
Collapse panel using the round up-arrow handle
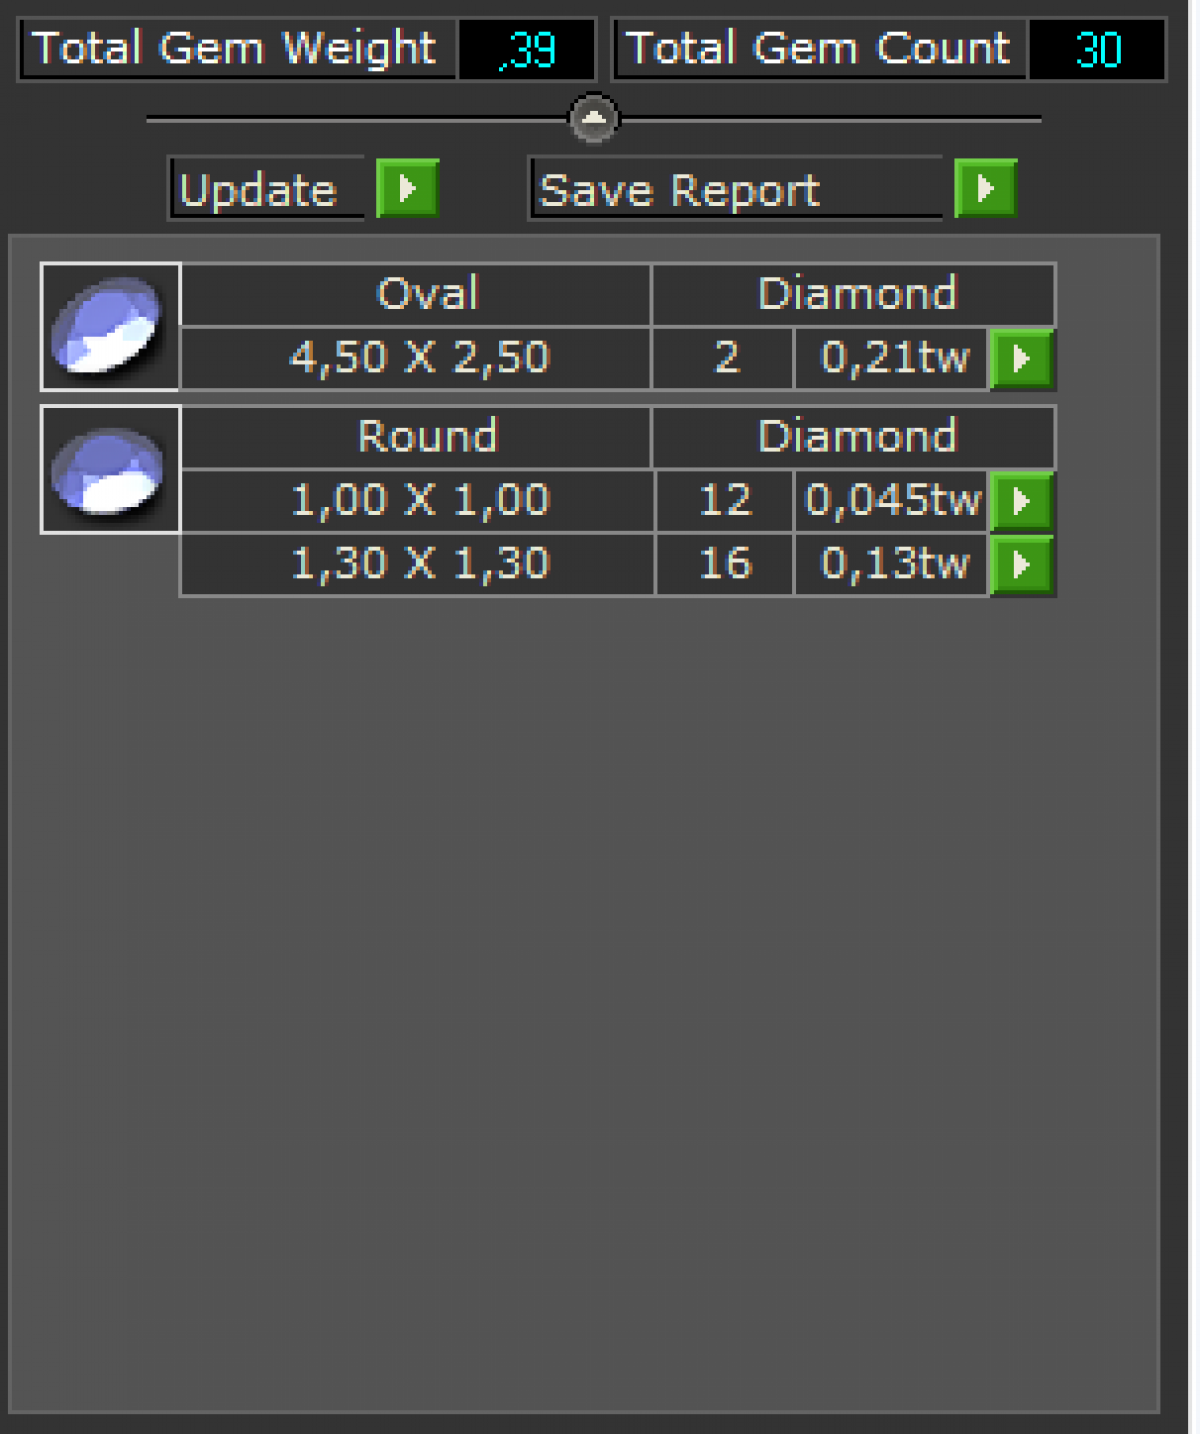[594, 119]
